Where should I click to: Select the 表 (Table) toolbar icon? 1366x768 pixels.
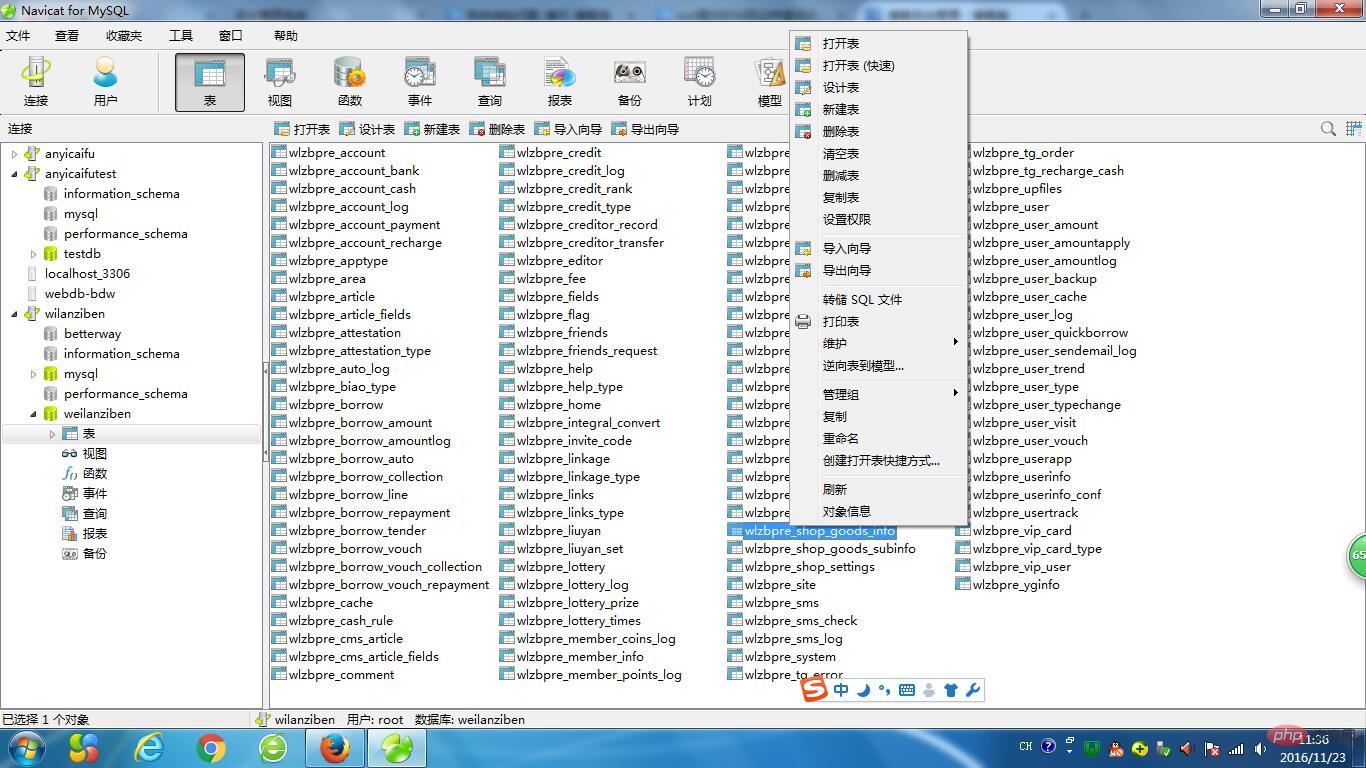point(210,82)
